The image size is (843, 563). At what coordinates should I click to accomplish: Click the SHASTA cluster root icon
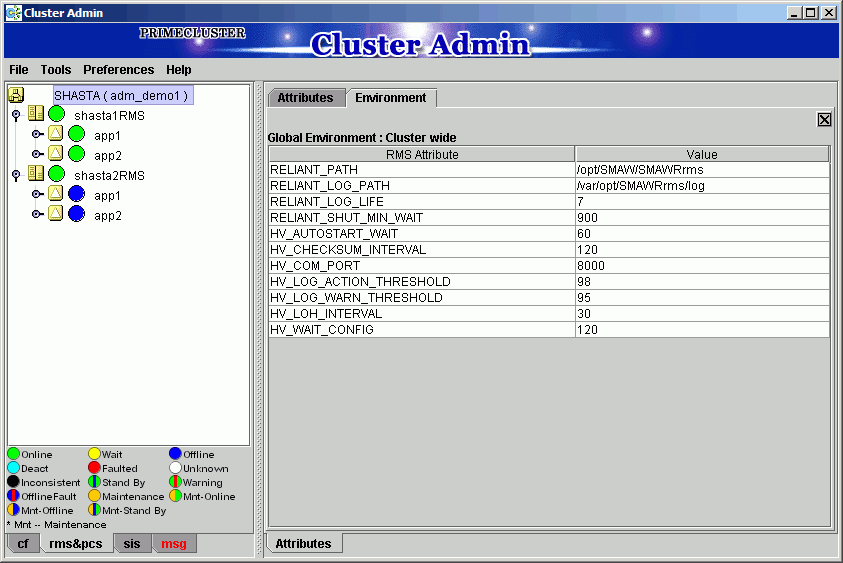pyautogui.click(x=16, y=95)
